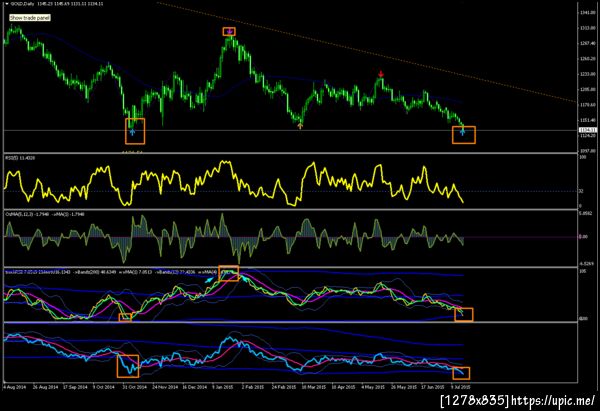
Task: Click the '16 Dec 2014' date label
Action: tap(194, 387)
